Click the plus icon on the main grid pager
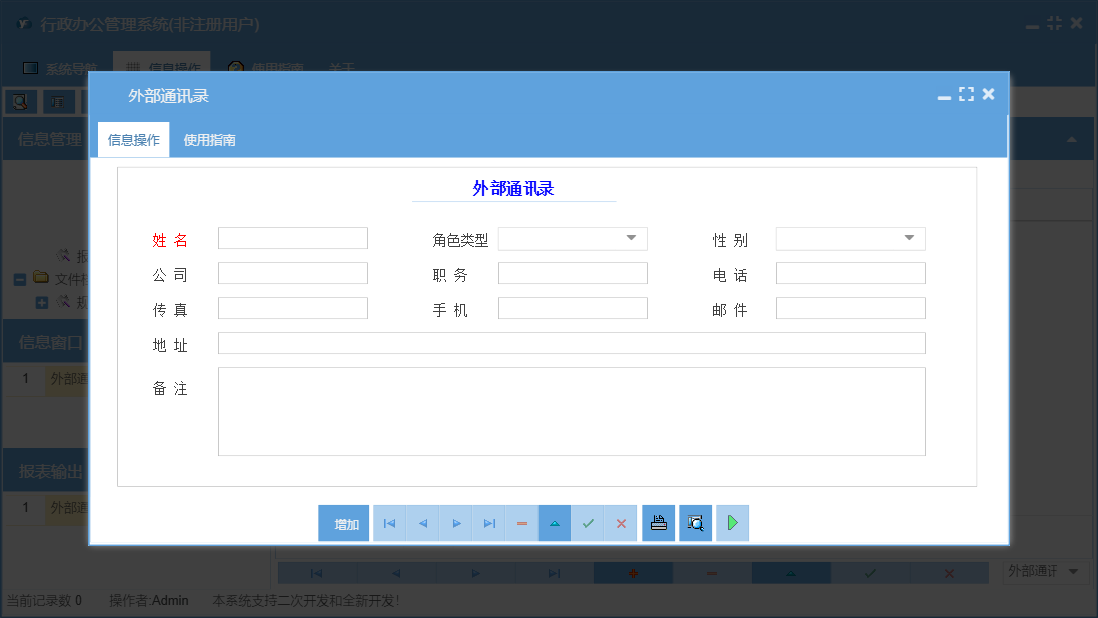 click(x=633, y=572)
